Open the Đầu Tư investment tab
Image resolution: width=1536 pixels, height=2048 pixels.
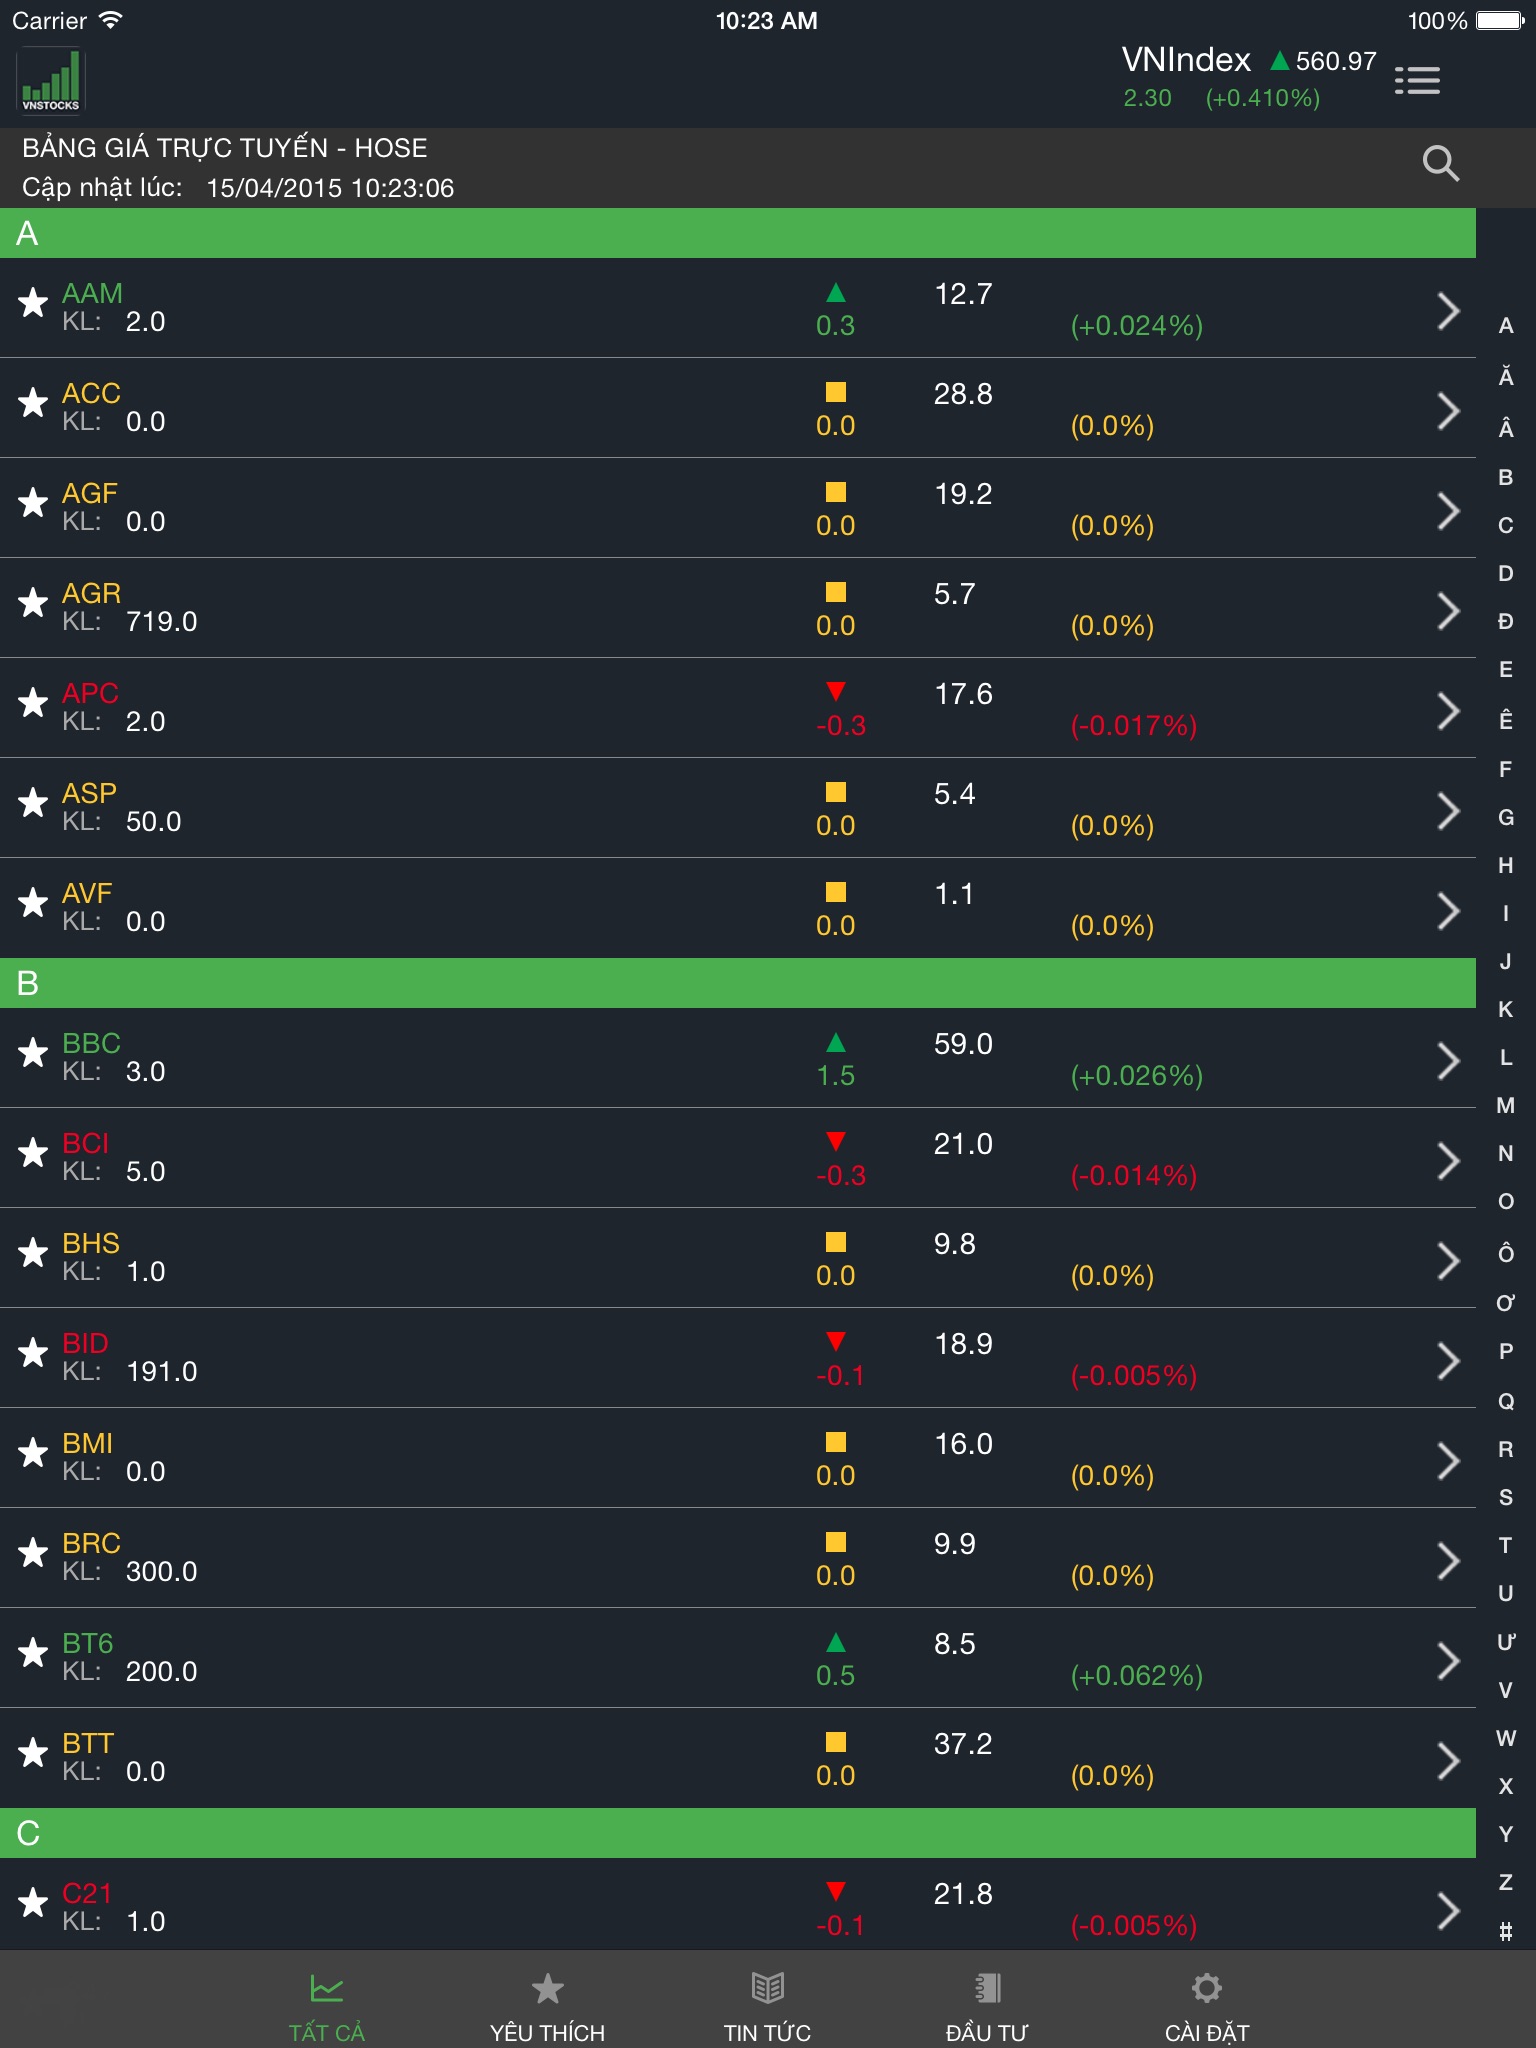point(987,2007)
